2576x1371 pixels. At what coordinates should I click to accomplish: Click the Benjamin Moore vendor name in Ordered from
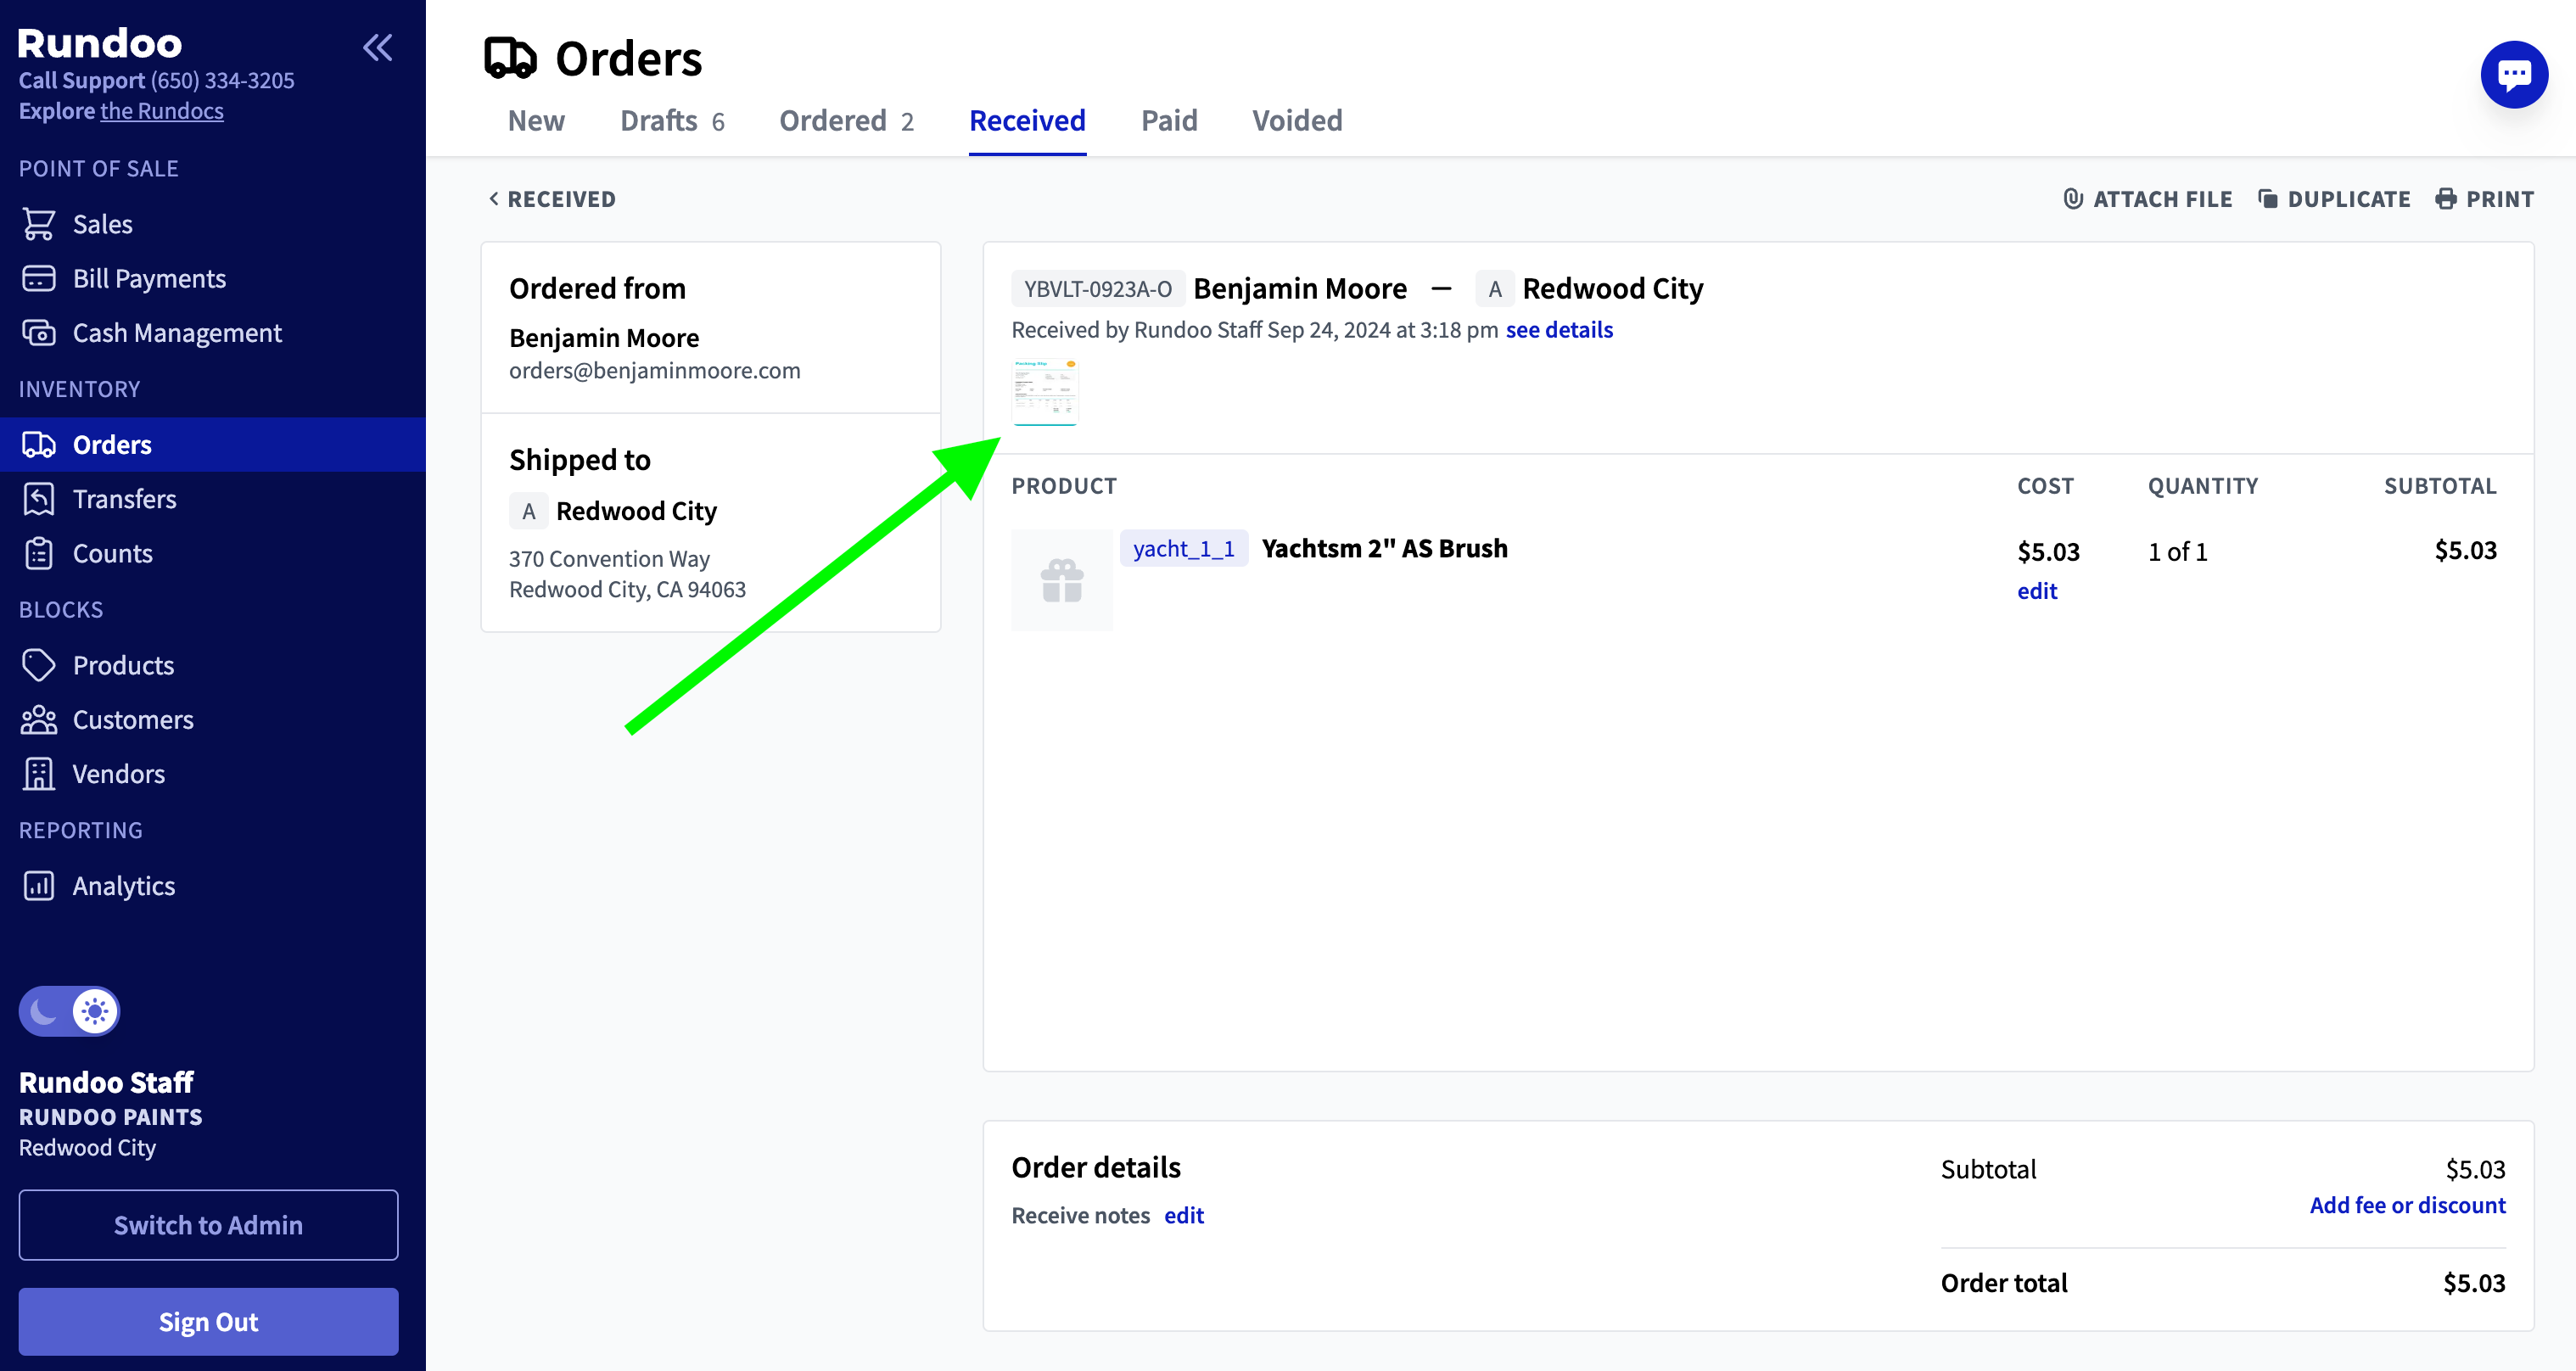click(604, 338)
